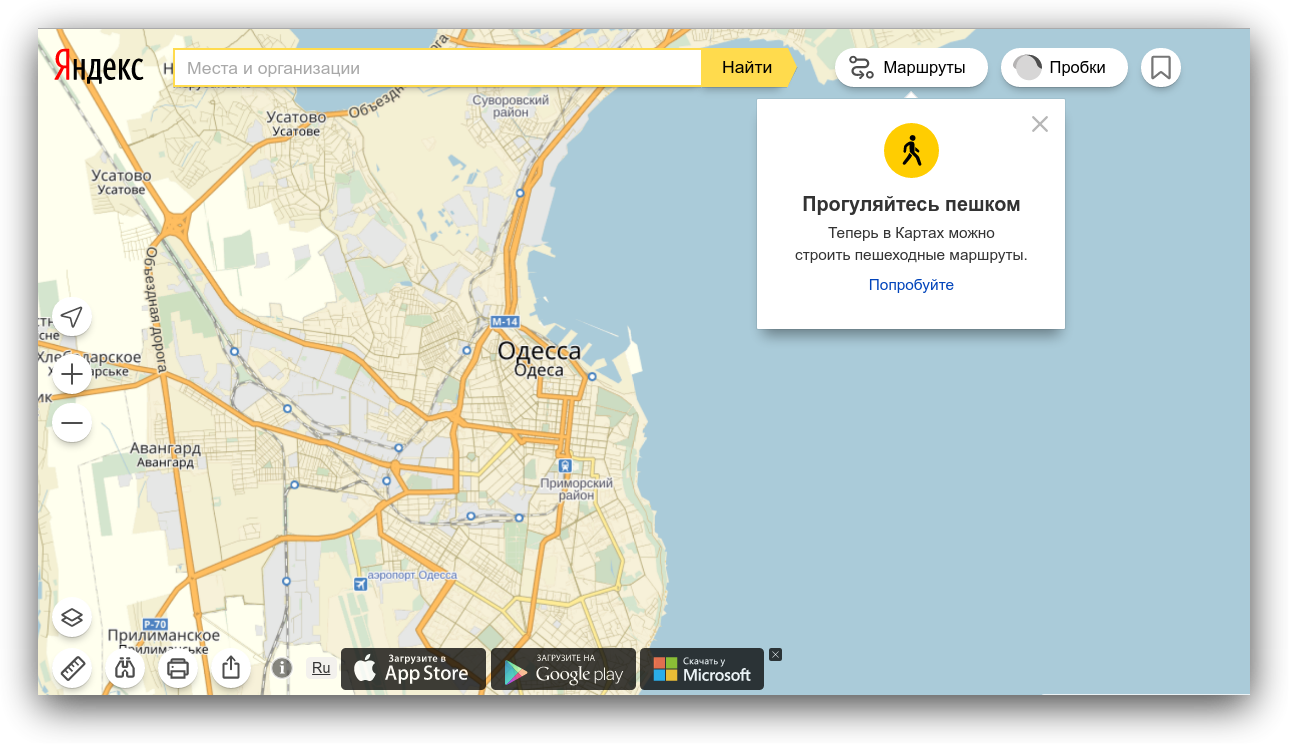This screenshot has height=744, width=1289.
Task: Click the Найти search button
Action: pyautogui.click(x=747, y=68)
